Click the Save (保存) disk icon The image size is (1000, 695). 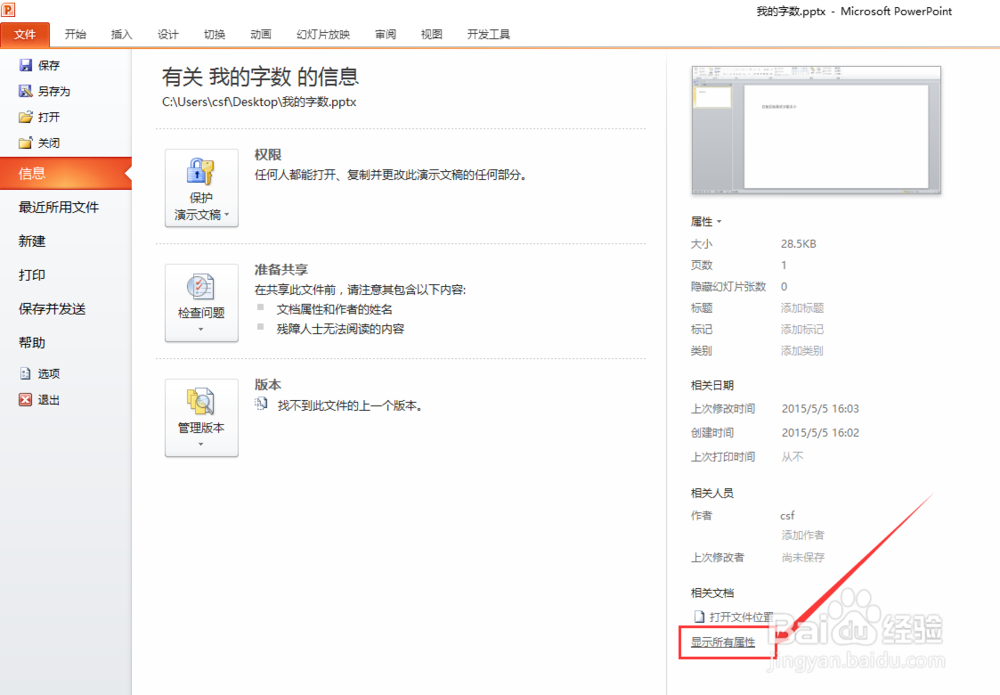click(x=26, y=65)
